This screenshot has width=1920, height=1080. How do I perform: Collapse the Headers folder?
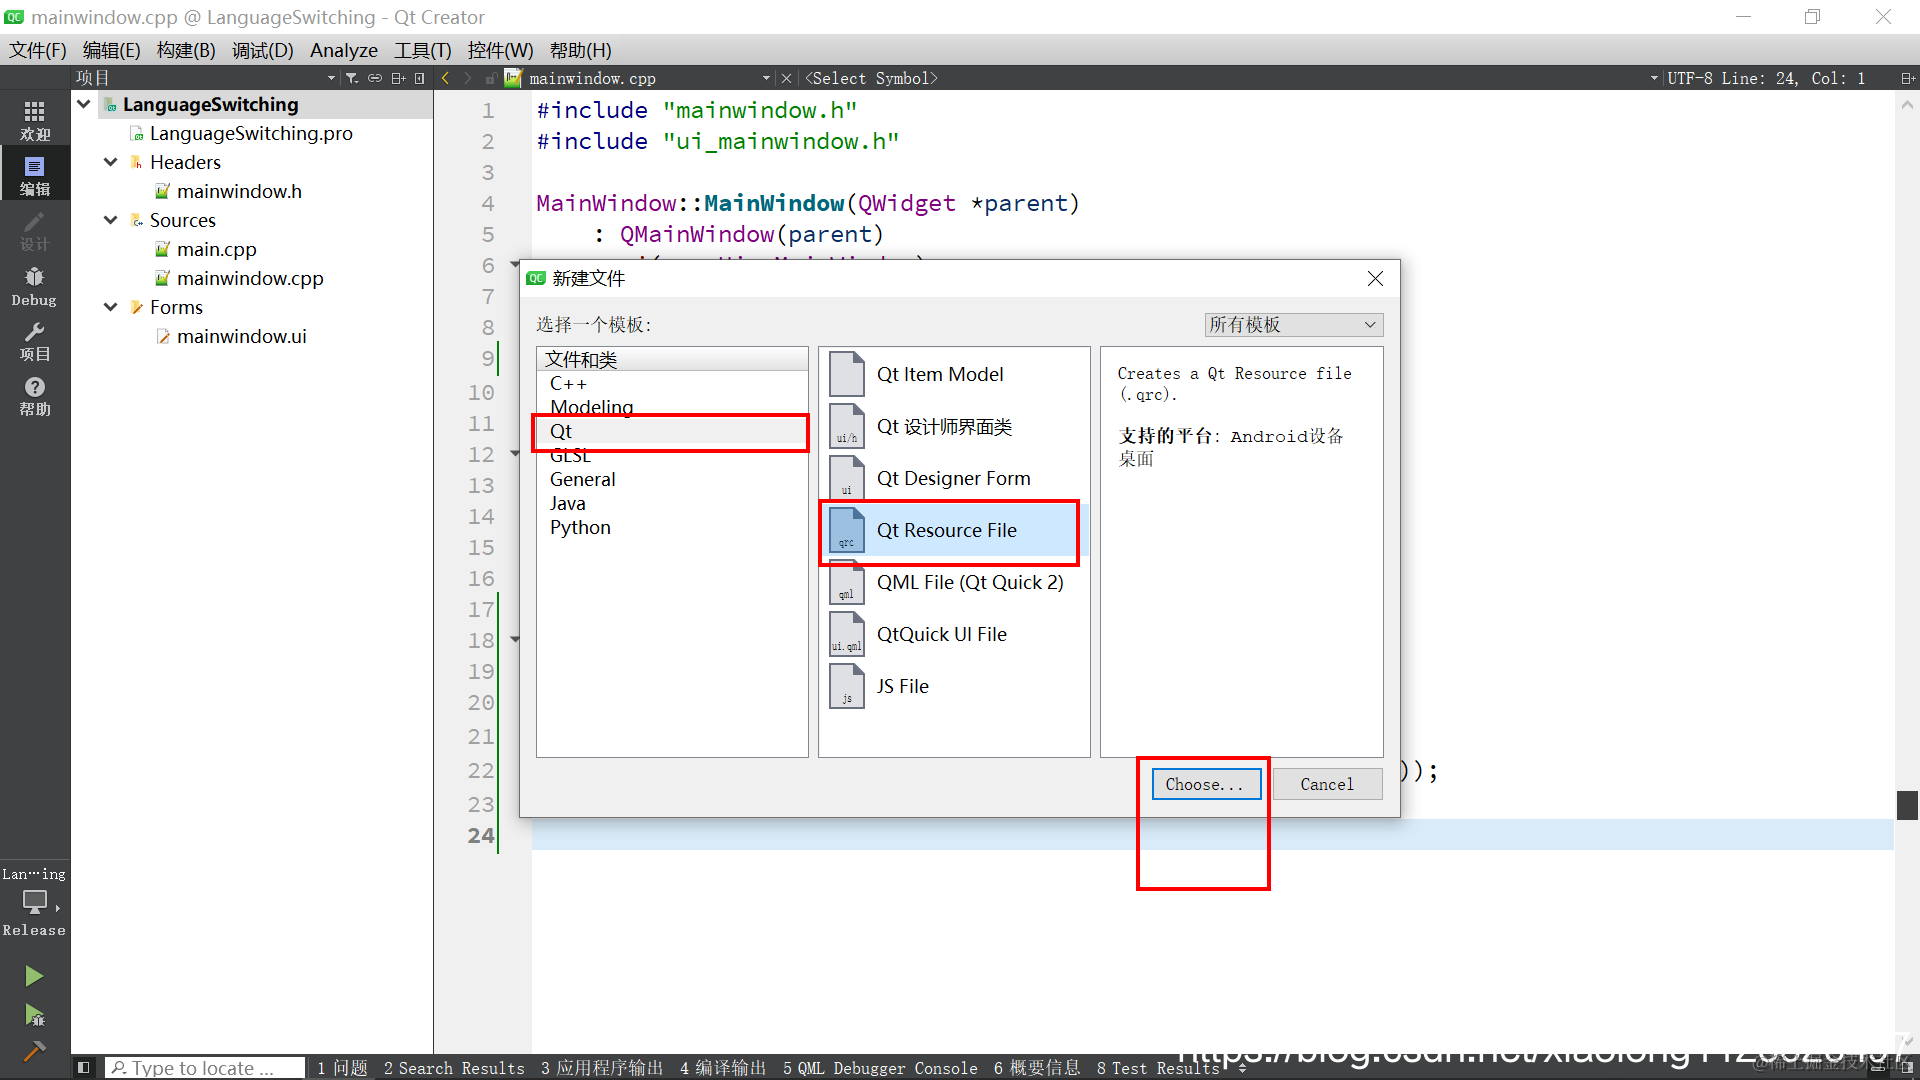pos(111,162)
